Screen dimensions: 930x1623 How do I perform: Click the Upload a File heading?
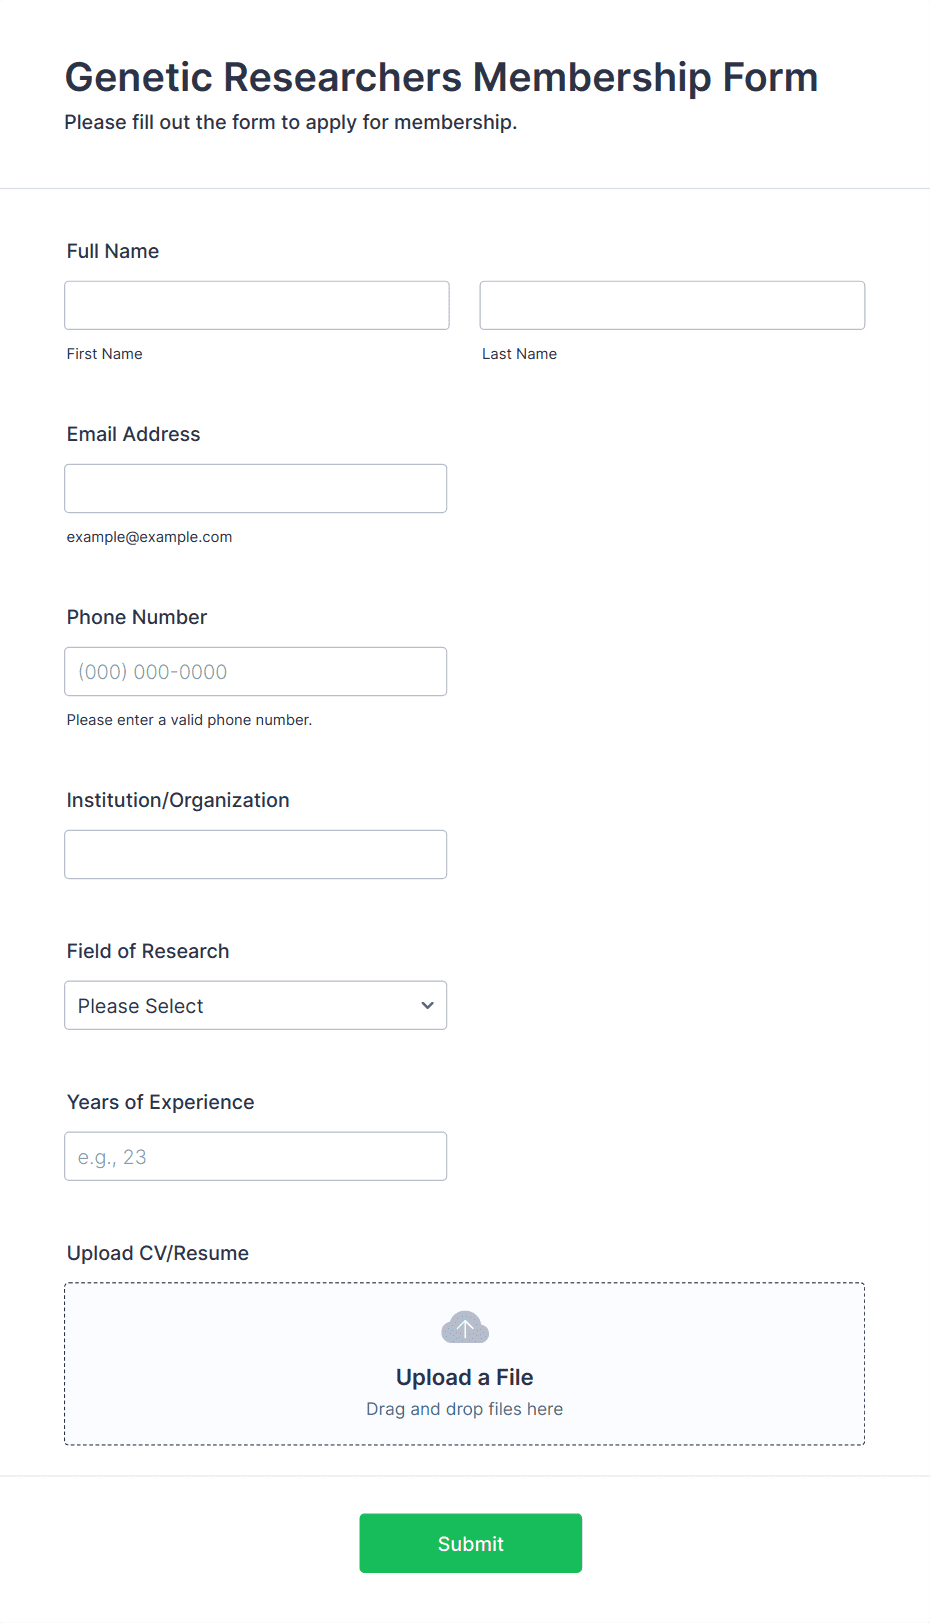click(465, 1377)
